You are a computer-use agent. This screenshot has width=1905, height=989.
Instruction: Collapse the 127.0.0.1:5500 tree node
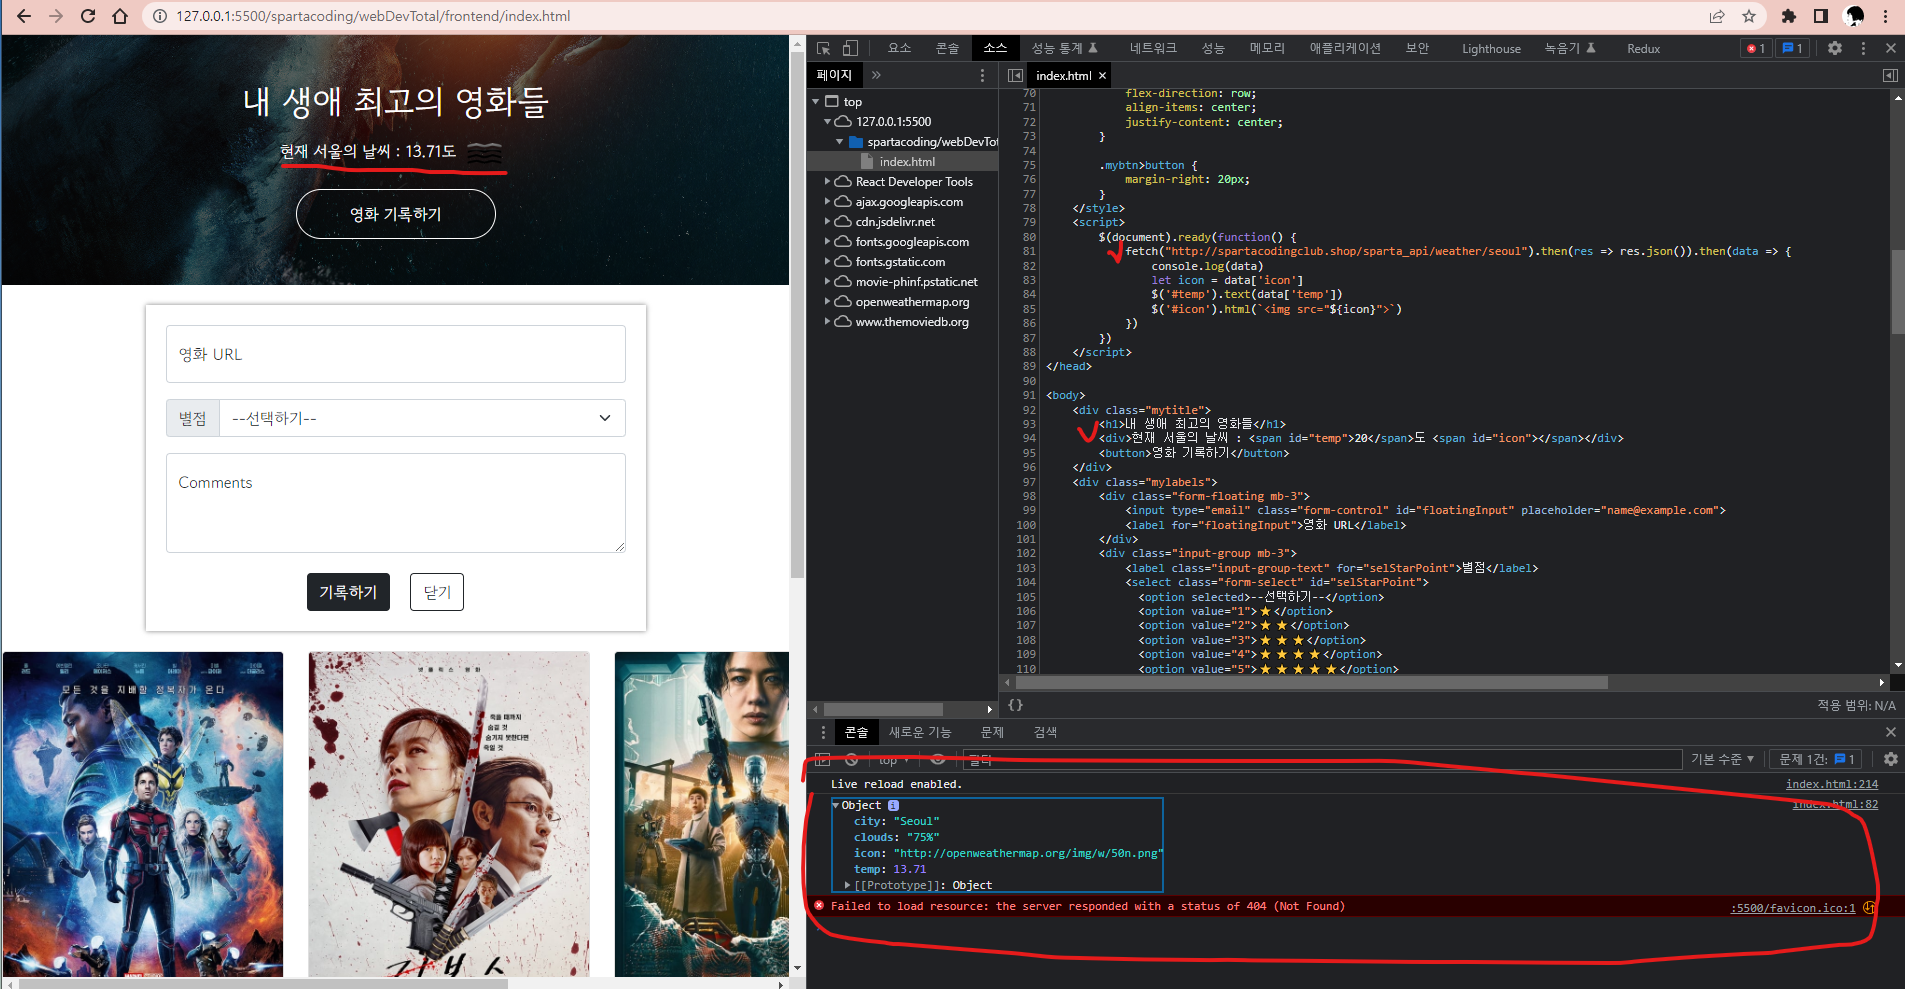(828, 121)
